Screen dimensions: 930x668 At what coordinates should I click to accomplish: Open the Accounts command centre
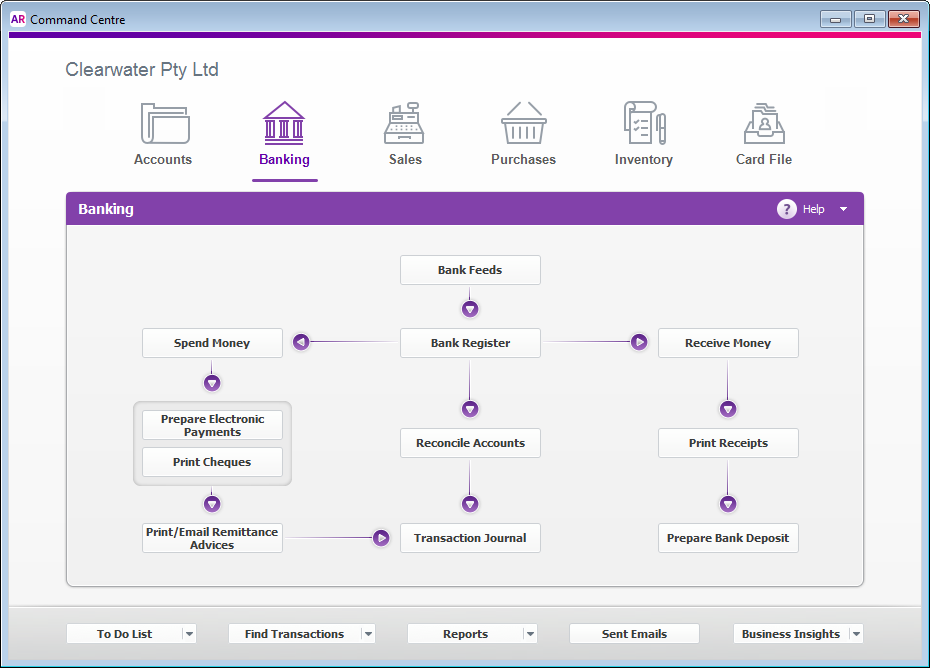coord(163,130)
